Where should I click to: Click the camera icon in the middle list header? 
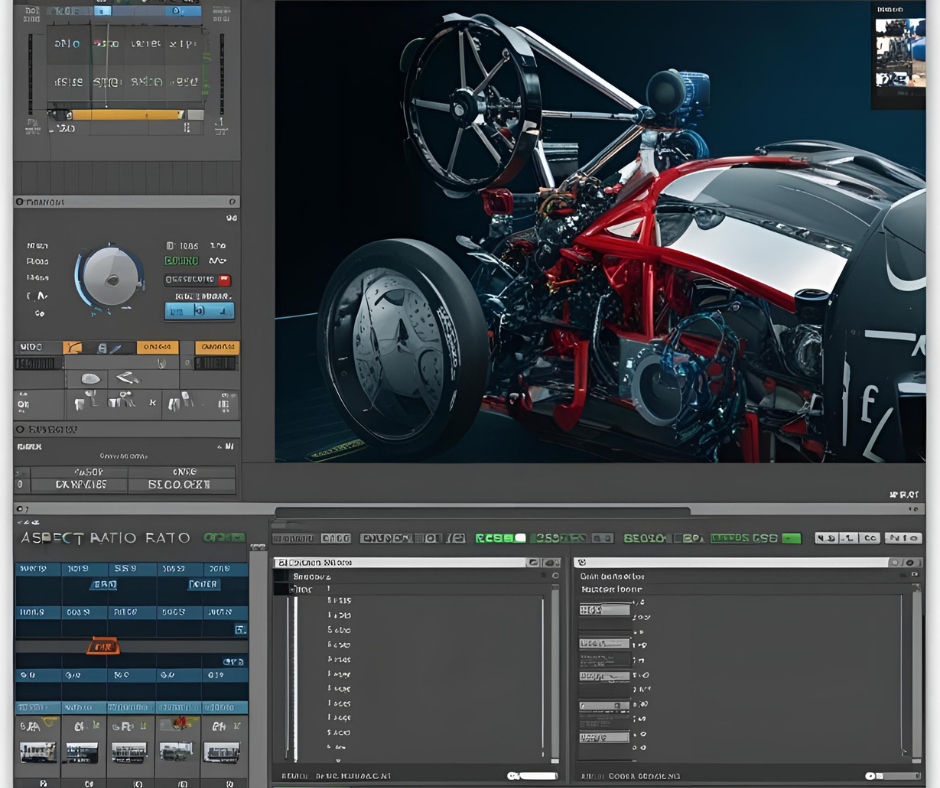[x=533, y=563]
